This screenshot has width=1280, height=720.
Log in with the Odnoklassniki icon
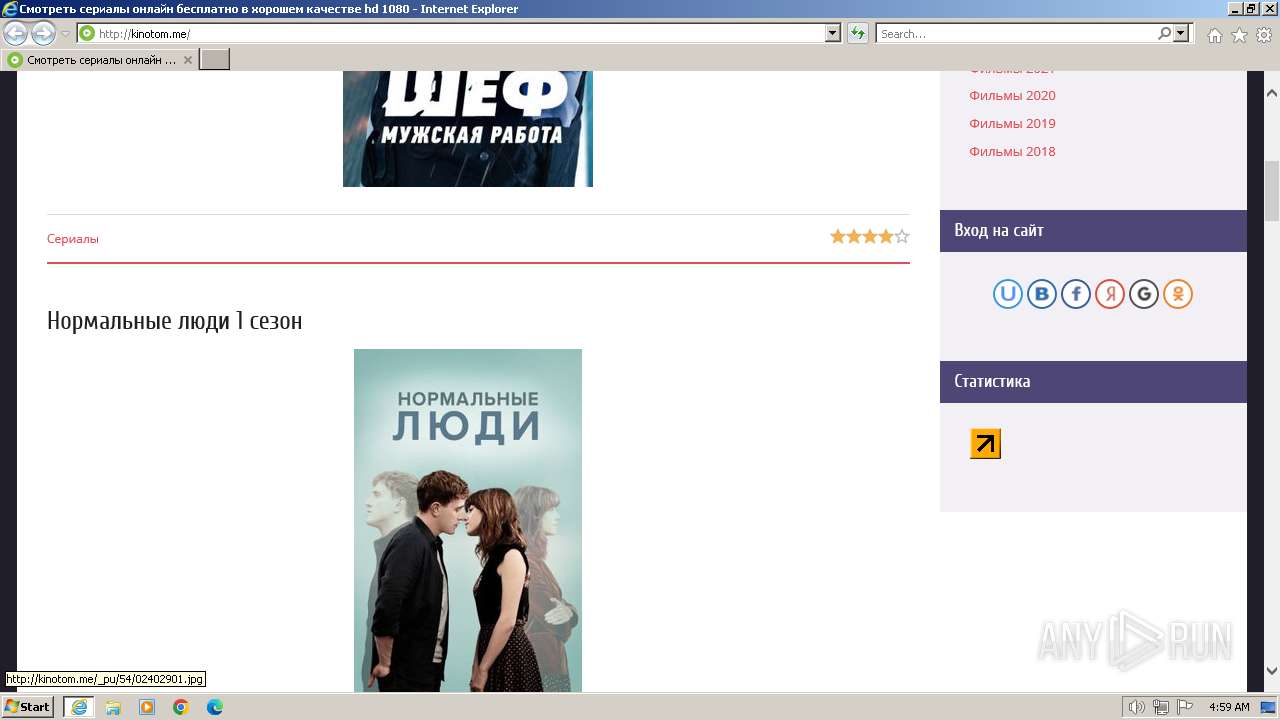tap(1178, 294)
